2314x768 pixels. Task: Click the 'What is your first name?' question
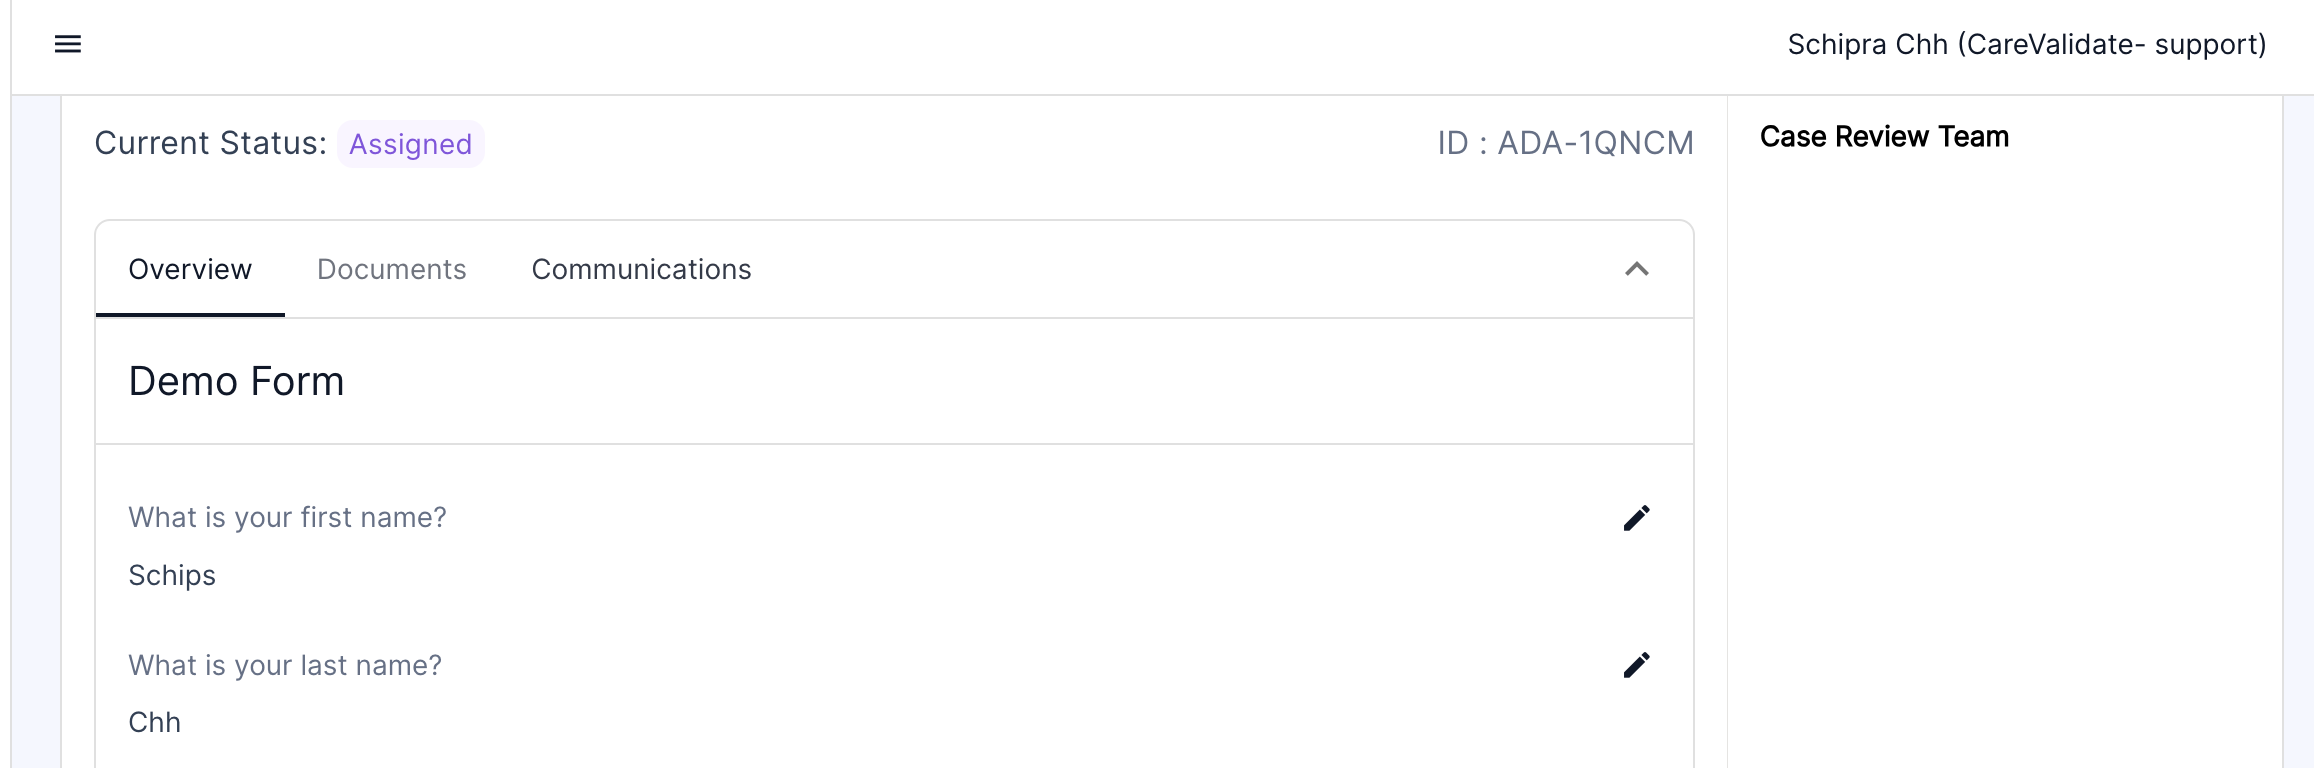[288, 517]
